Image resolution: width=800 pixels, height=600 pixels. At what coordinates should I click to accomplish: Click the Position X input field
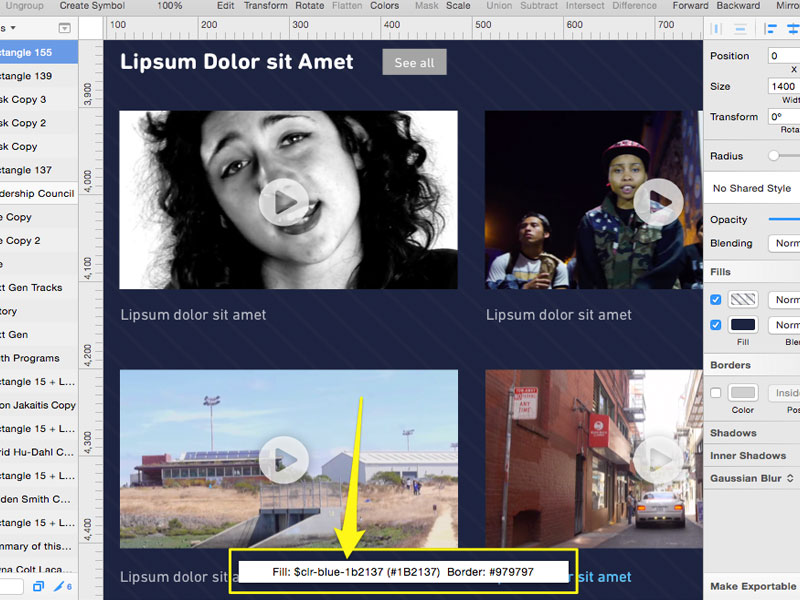pyautogui.click(x=784, y=56)
